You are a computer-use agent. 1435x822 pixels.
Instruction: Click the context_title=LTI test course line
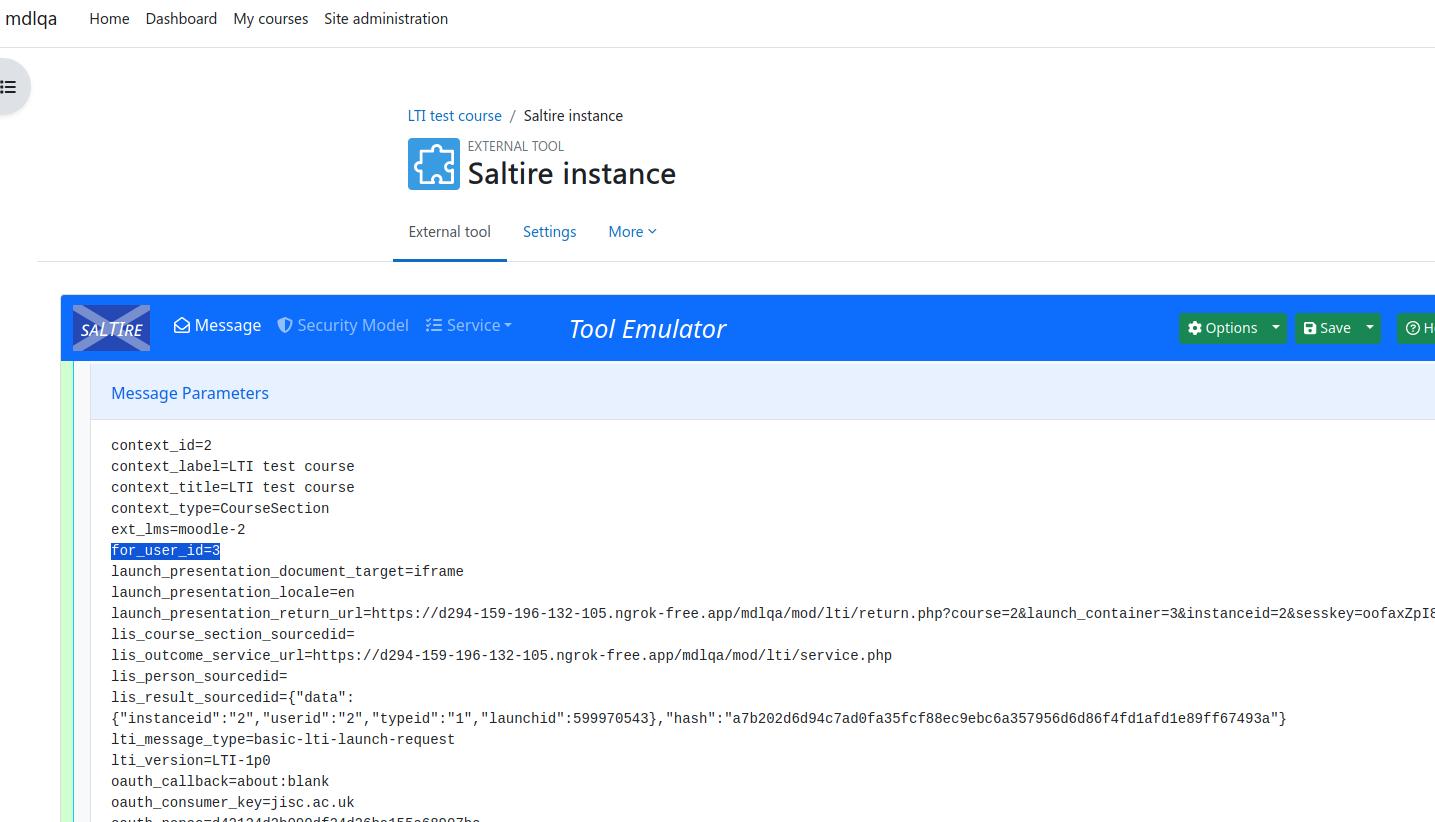[233, 488]
